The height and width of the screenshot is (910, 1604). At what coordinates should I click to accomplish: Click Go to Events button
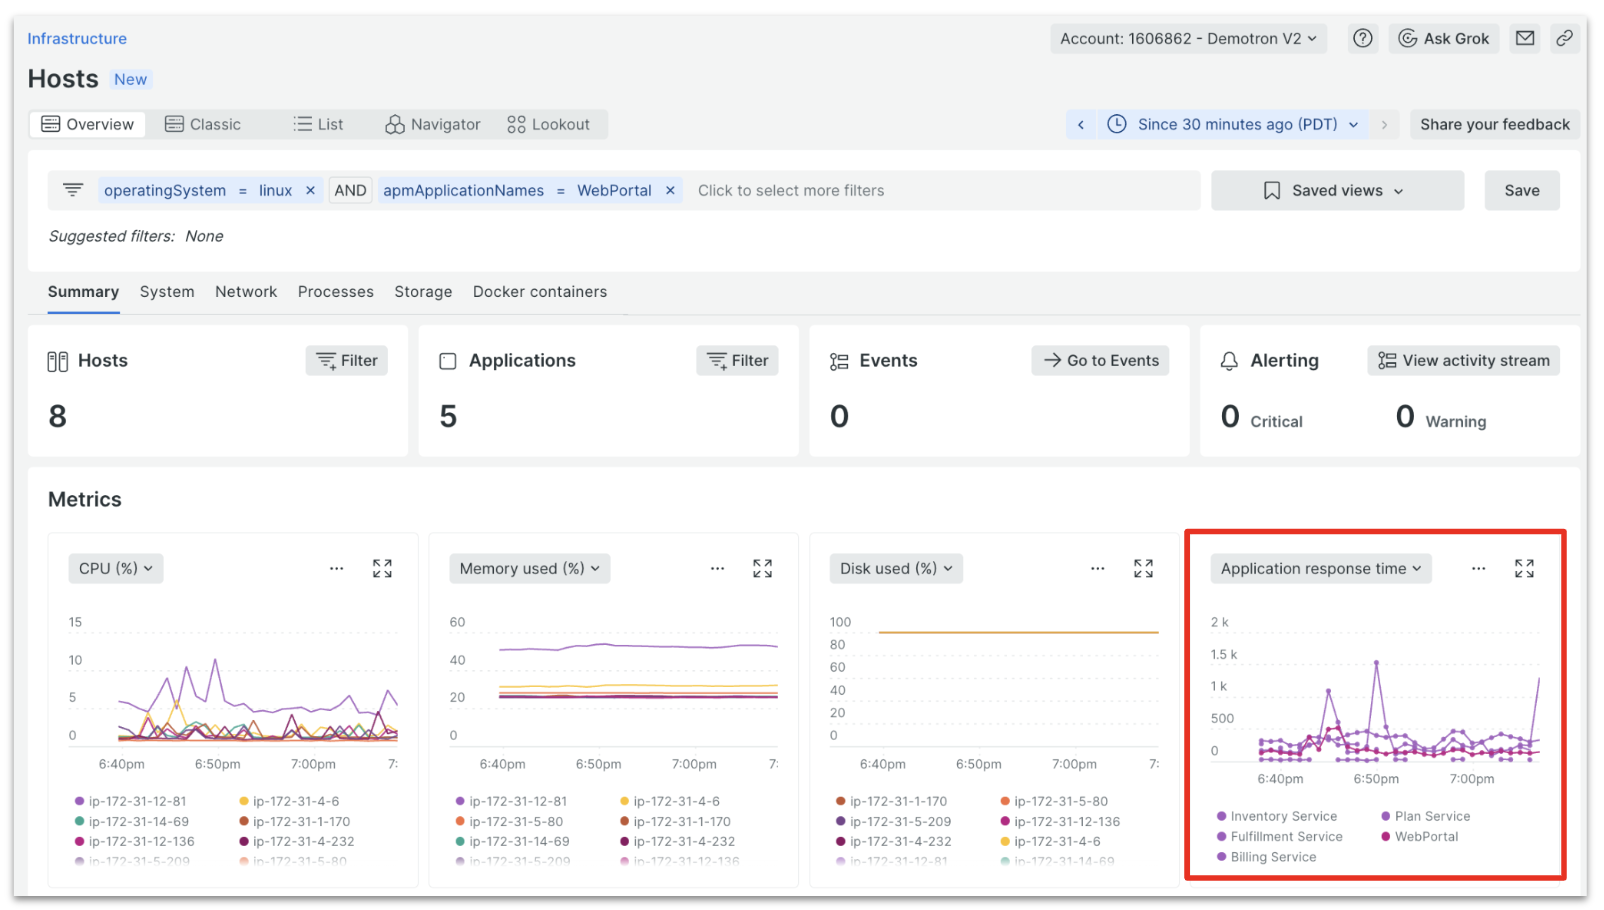tap(1101, 361)
